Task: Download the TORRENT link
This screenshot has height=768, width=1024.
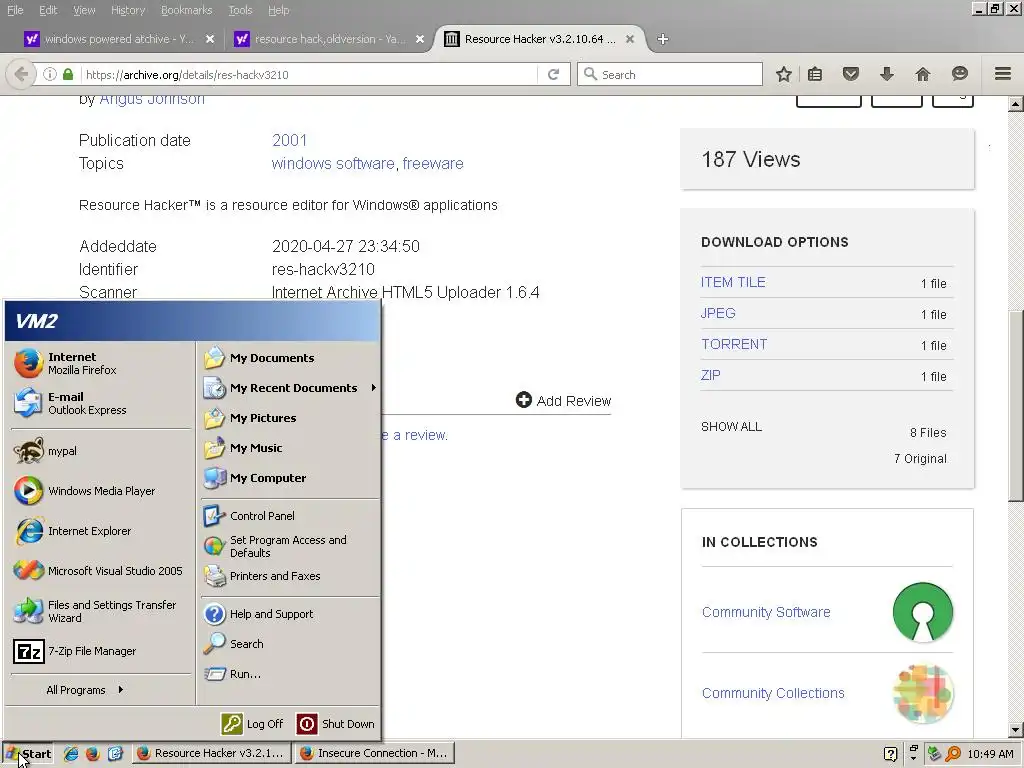Action: pyautogui.click(x=734, y=344)
